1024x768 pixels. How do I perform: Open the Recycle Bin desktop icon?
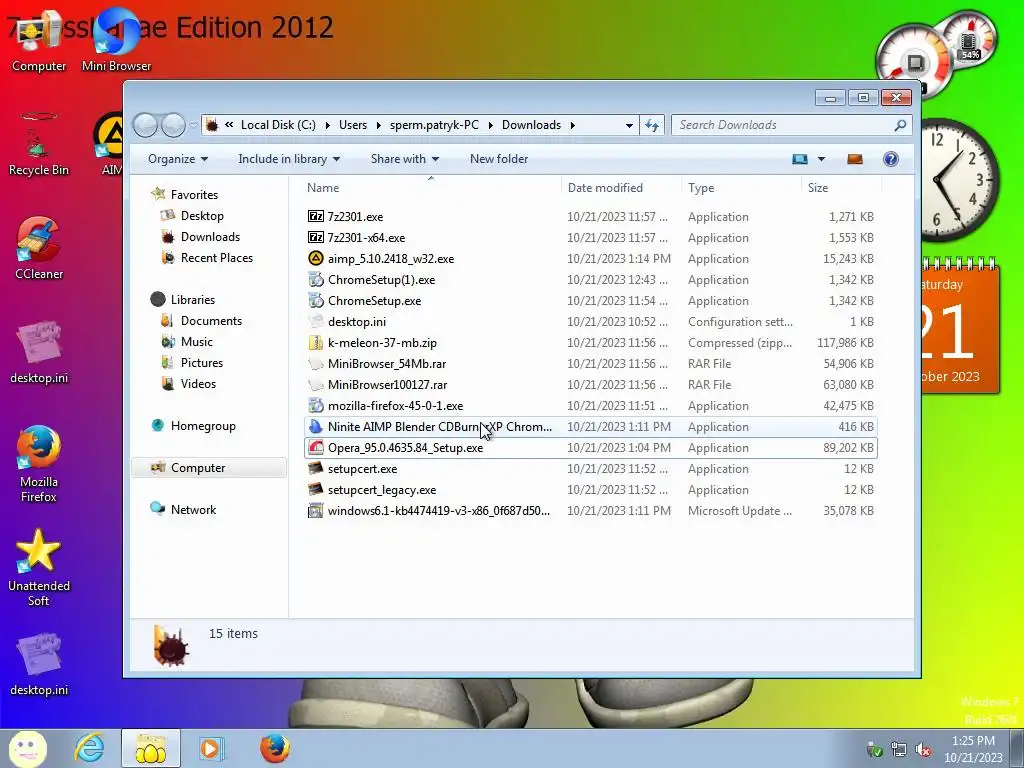pyautogui.click(x=39, y=144)
